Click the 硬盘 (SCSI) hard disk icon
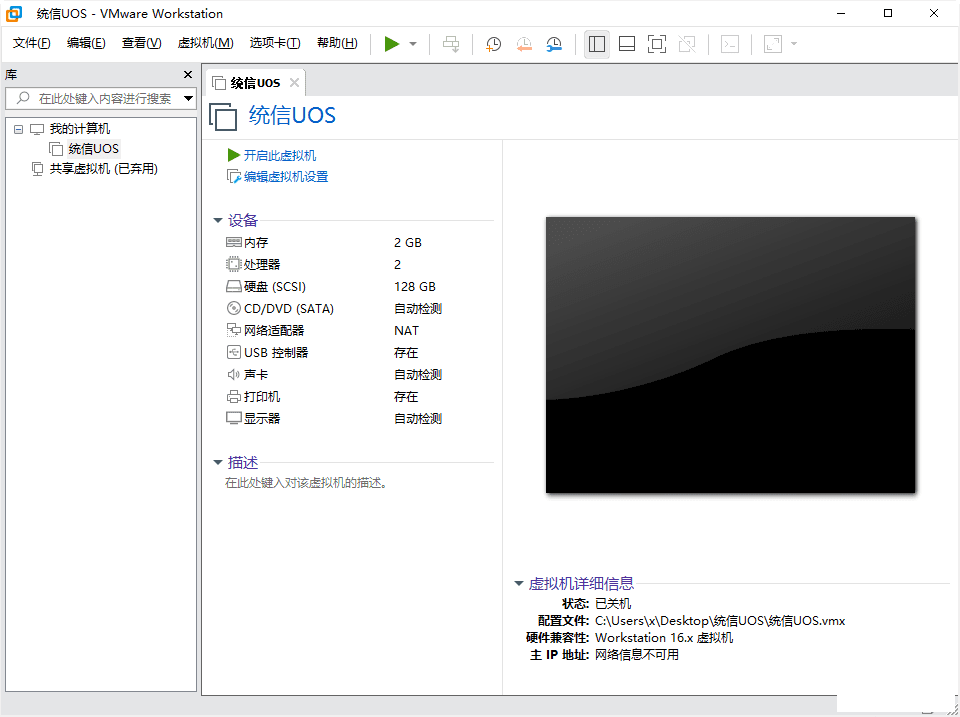 click(233, 287)
